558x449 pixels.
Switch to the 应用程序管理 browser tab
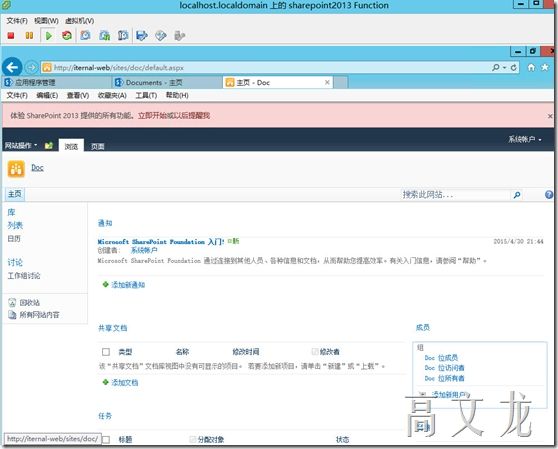[57, 83]
